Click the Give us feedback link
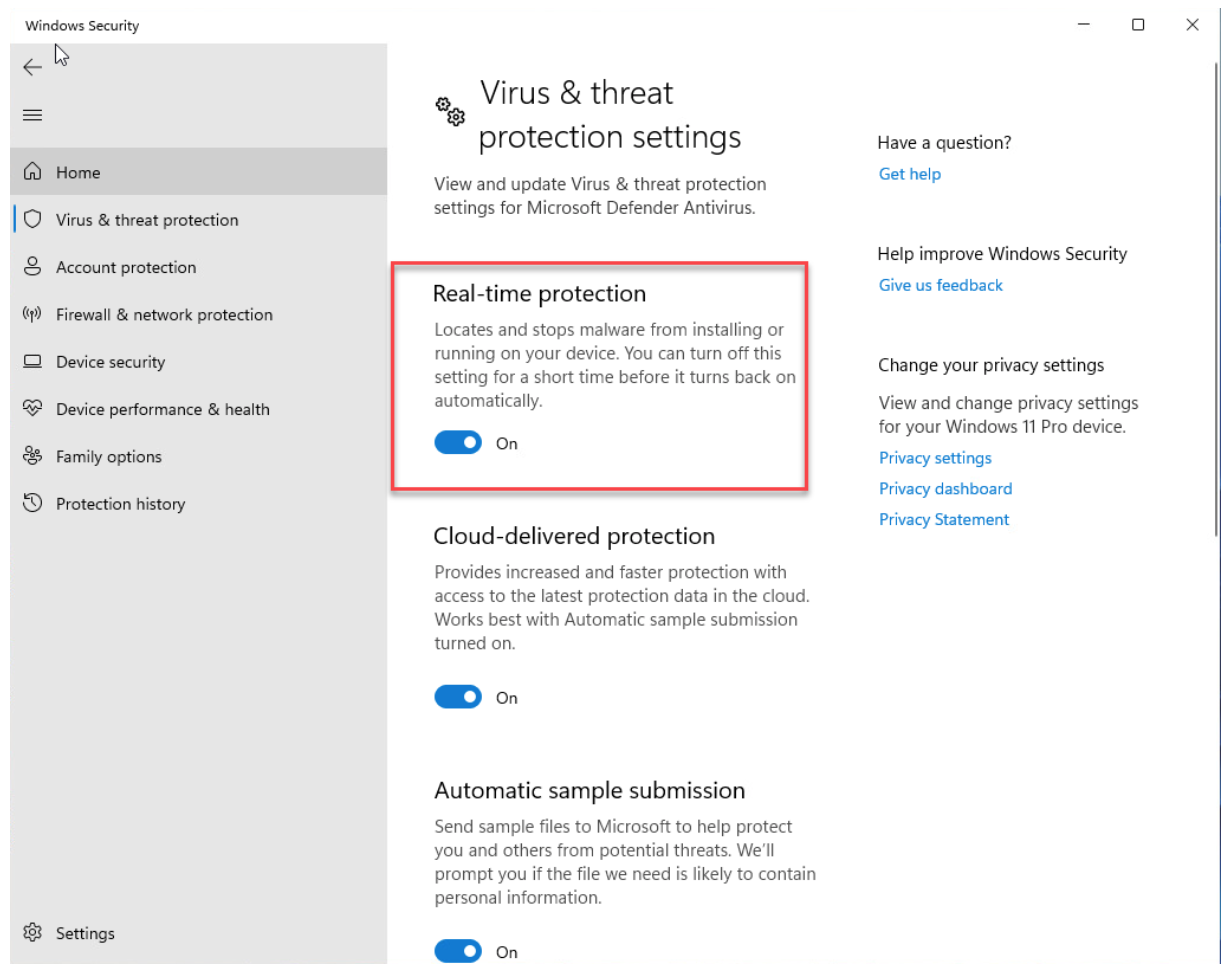This screenshot has height=976, width=1226. (x=941, y=285)
